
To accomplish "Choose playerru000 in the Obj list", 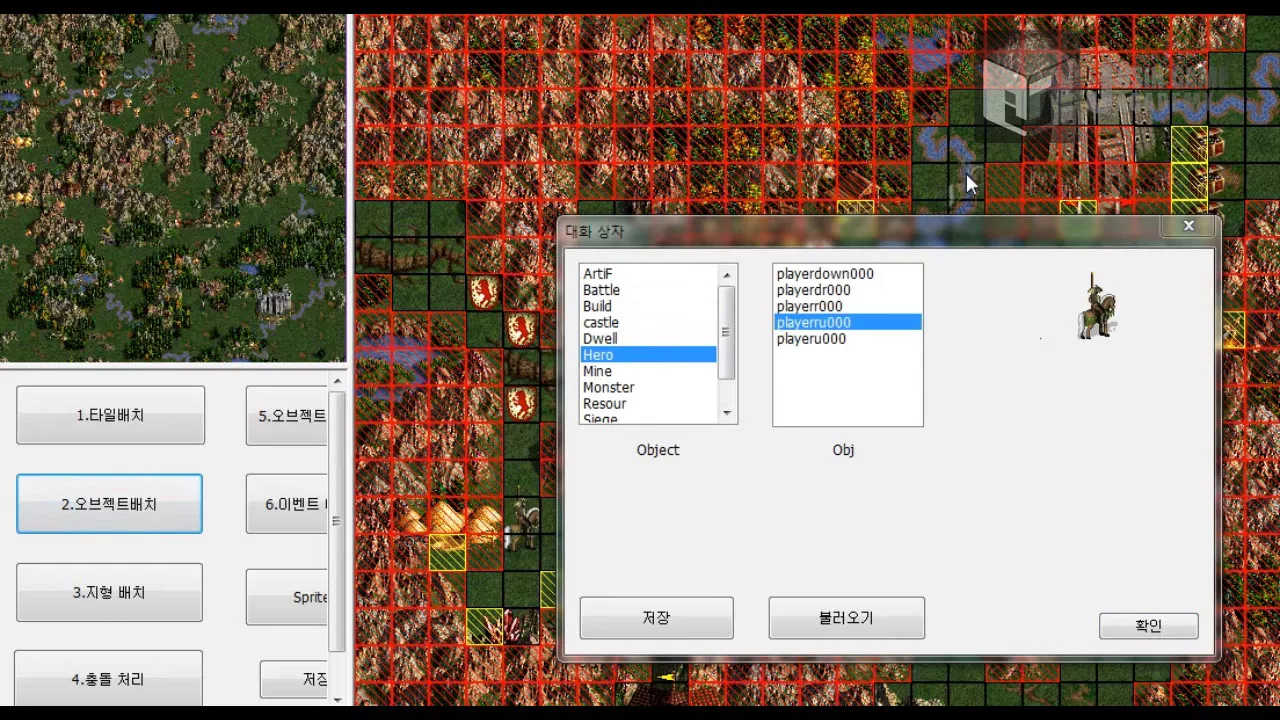I will click(848, 322).
